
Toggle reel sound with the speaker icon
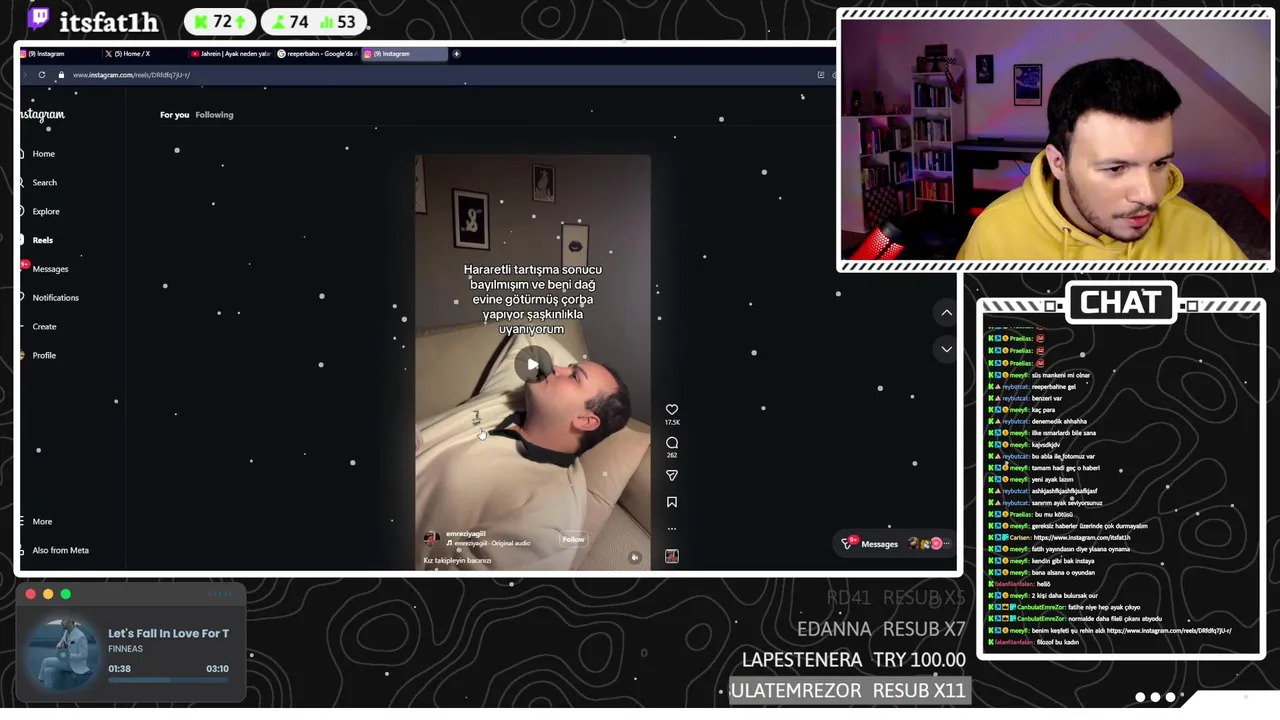(634, 557)
